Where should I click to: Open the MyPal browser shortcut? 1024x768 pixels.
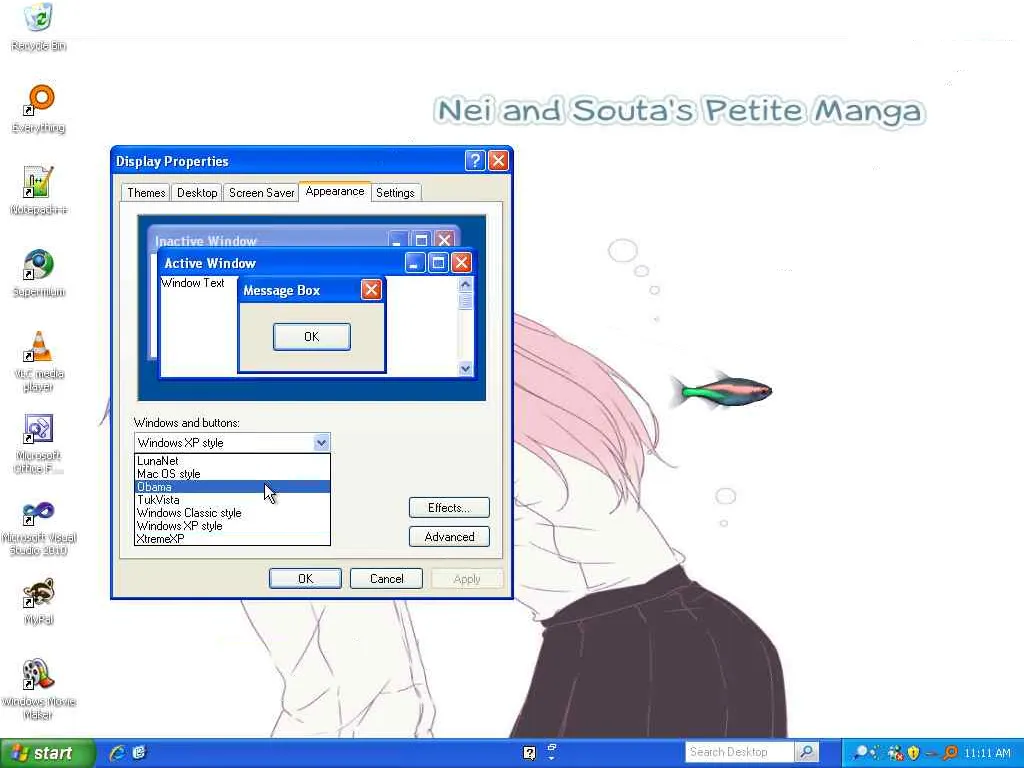(38, 601)
